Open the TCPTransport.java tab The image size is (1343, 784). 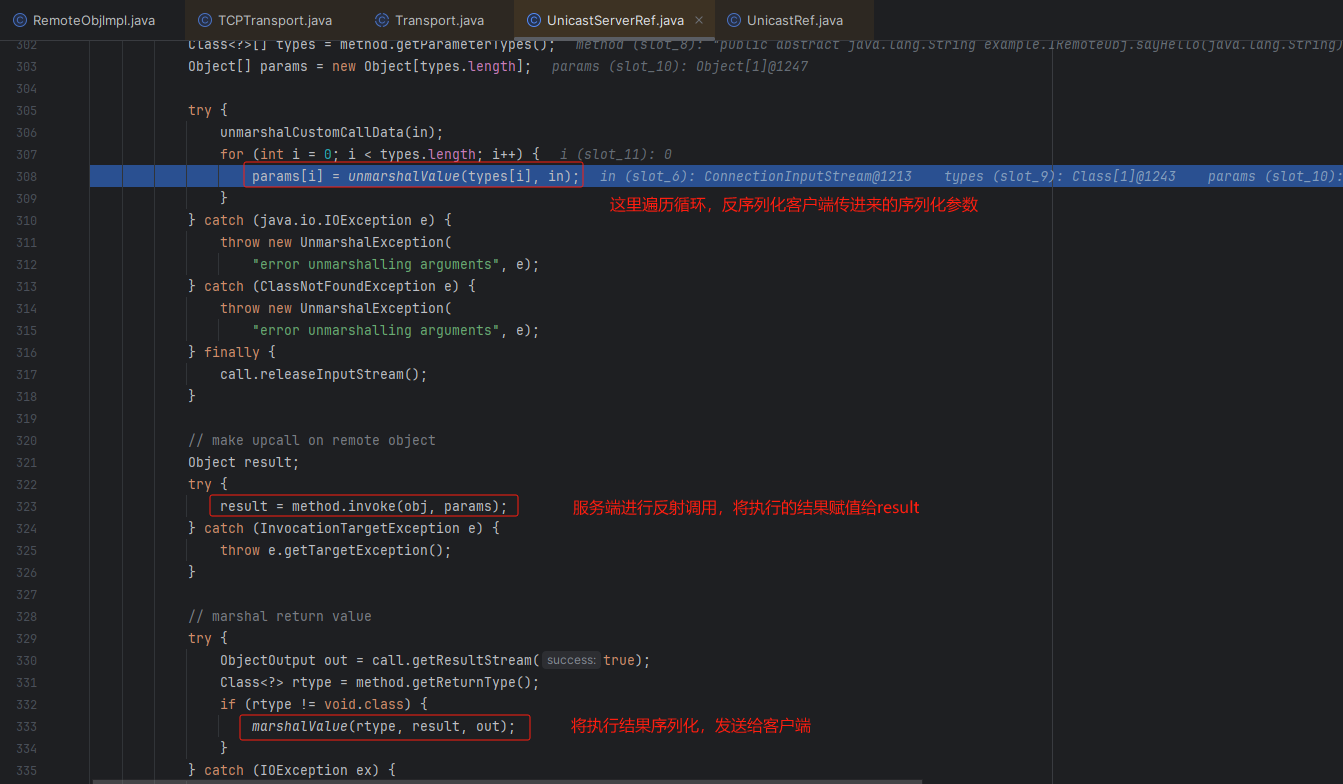(274, 20)
